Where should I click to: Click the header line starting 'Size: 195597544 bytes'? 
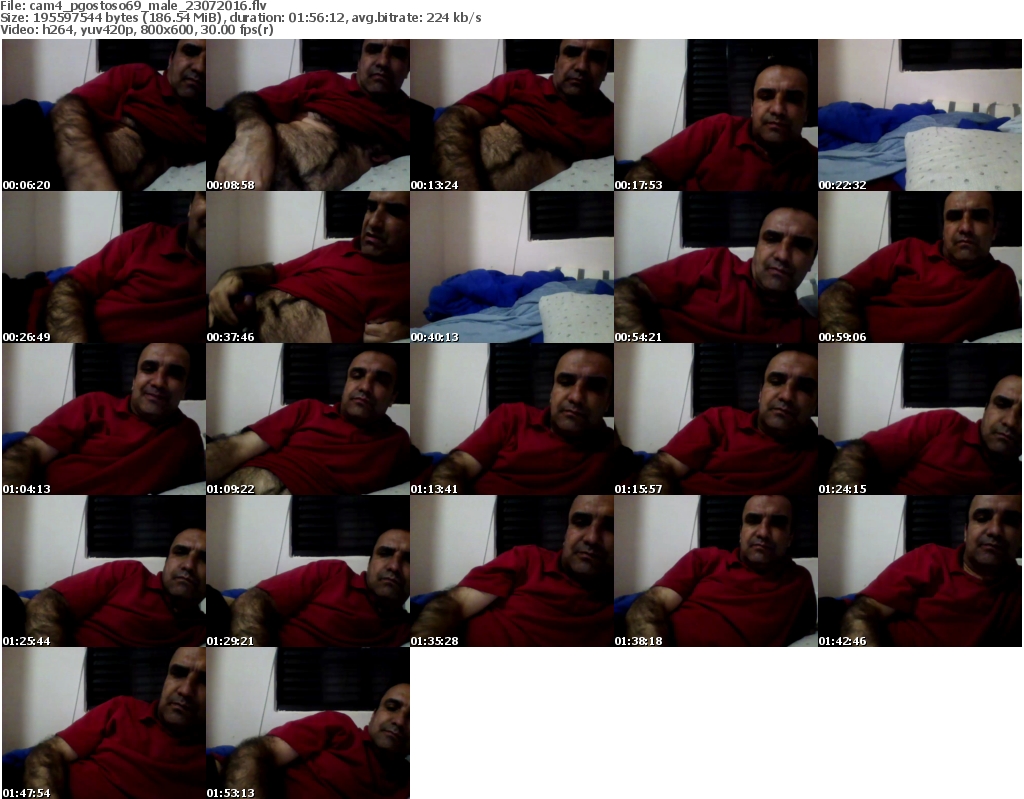tap(241, 18)
